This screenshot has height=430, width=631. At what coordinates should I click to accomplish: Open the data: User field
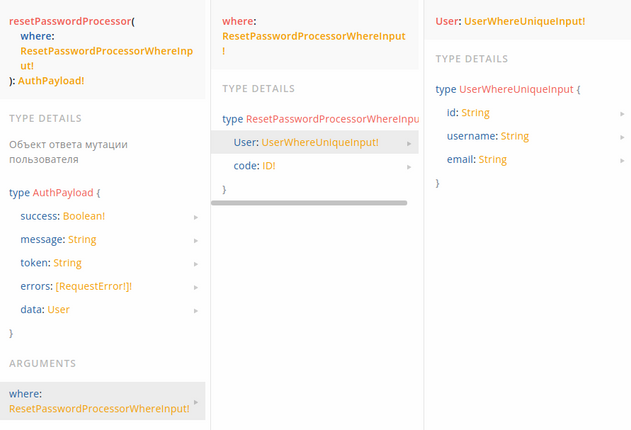103,310
